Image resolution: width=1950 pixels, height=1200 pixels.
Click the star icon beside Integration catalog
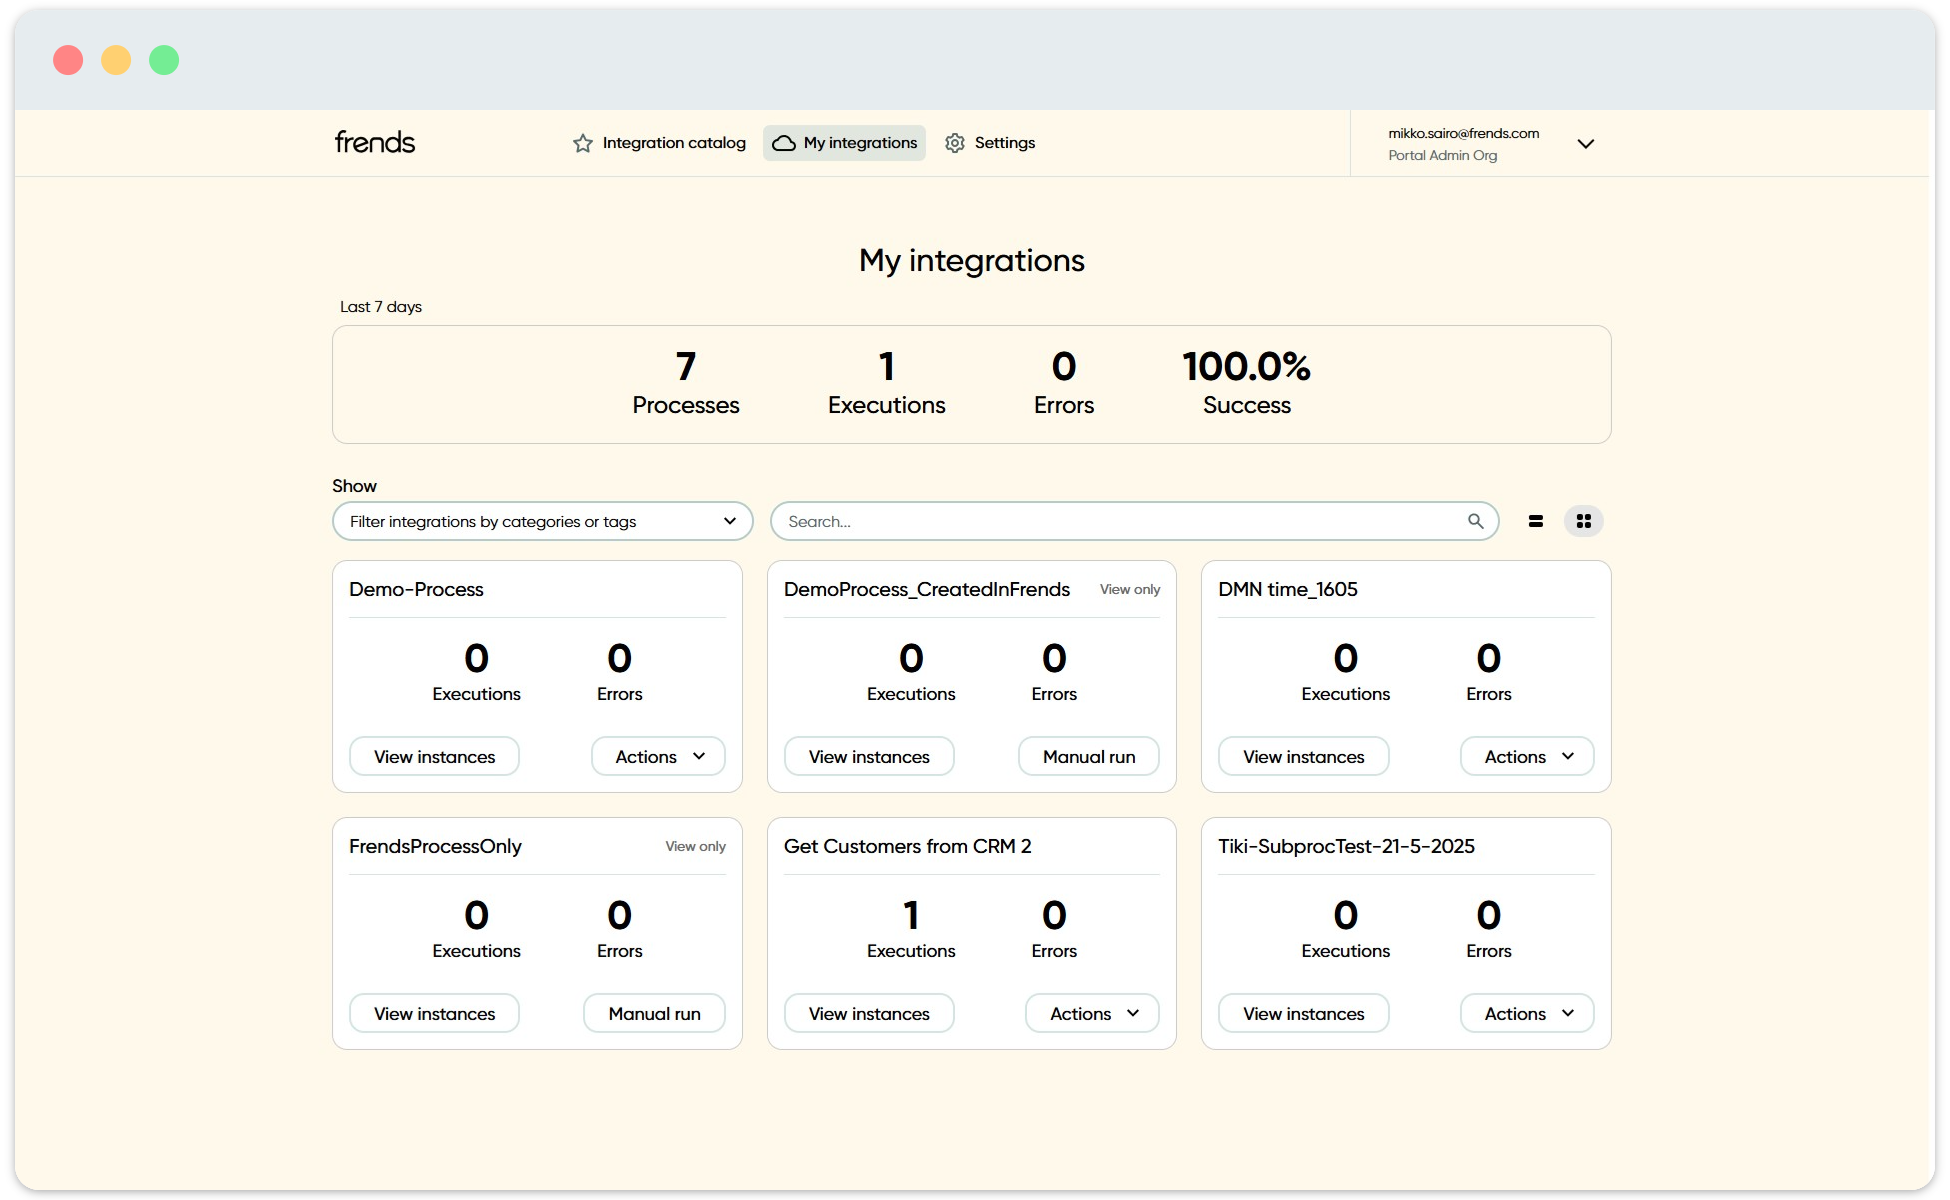coord(581,143)
